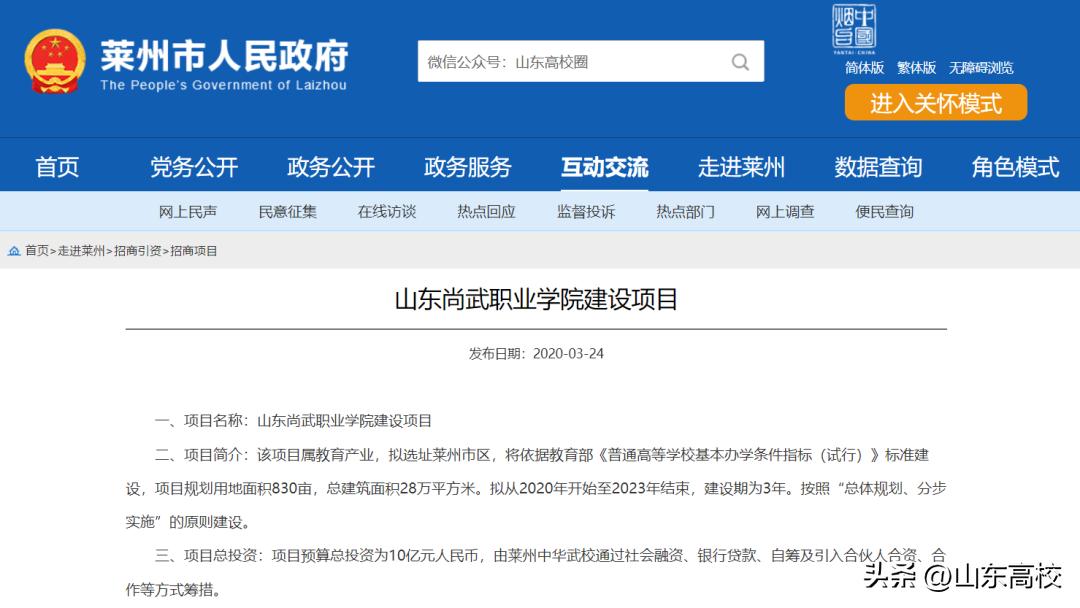This screenshot has height=608, width=1080.
Task: Select 监督投诉 from the submenu bar
Action: pyautogui.click(x=583, y=211)
